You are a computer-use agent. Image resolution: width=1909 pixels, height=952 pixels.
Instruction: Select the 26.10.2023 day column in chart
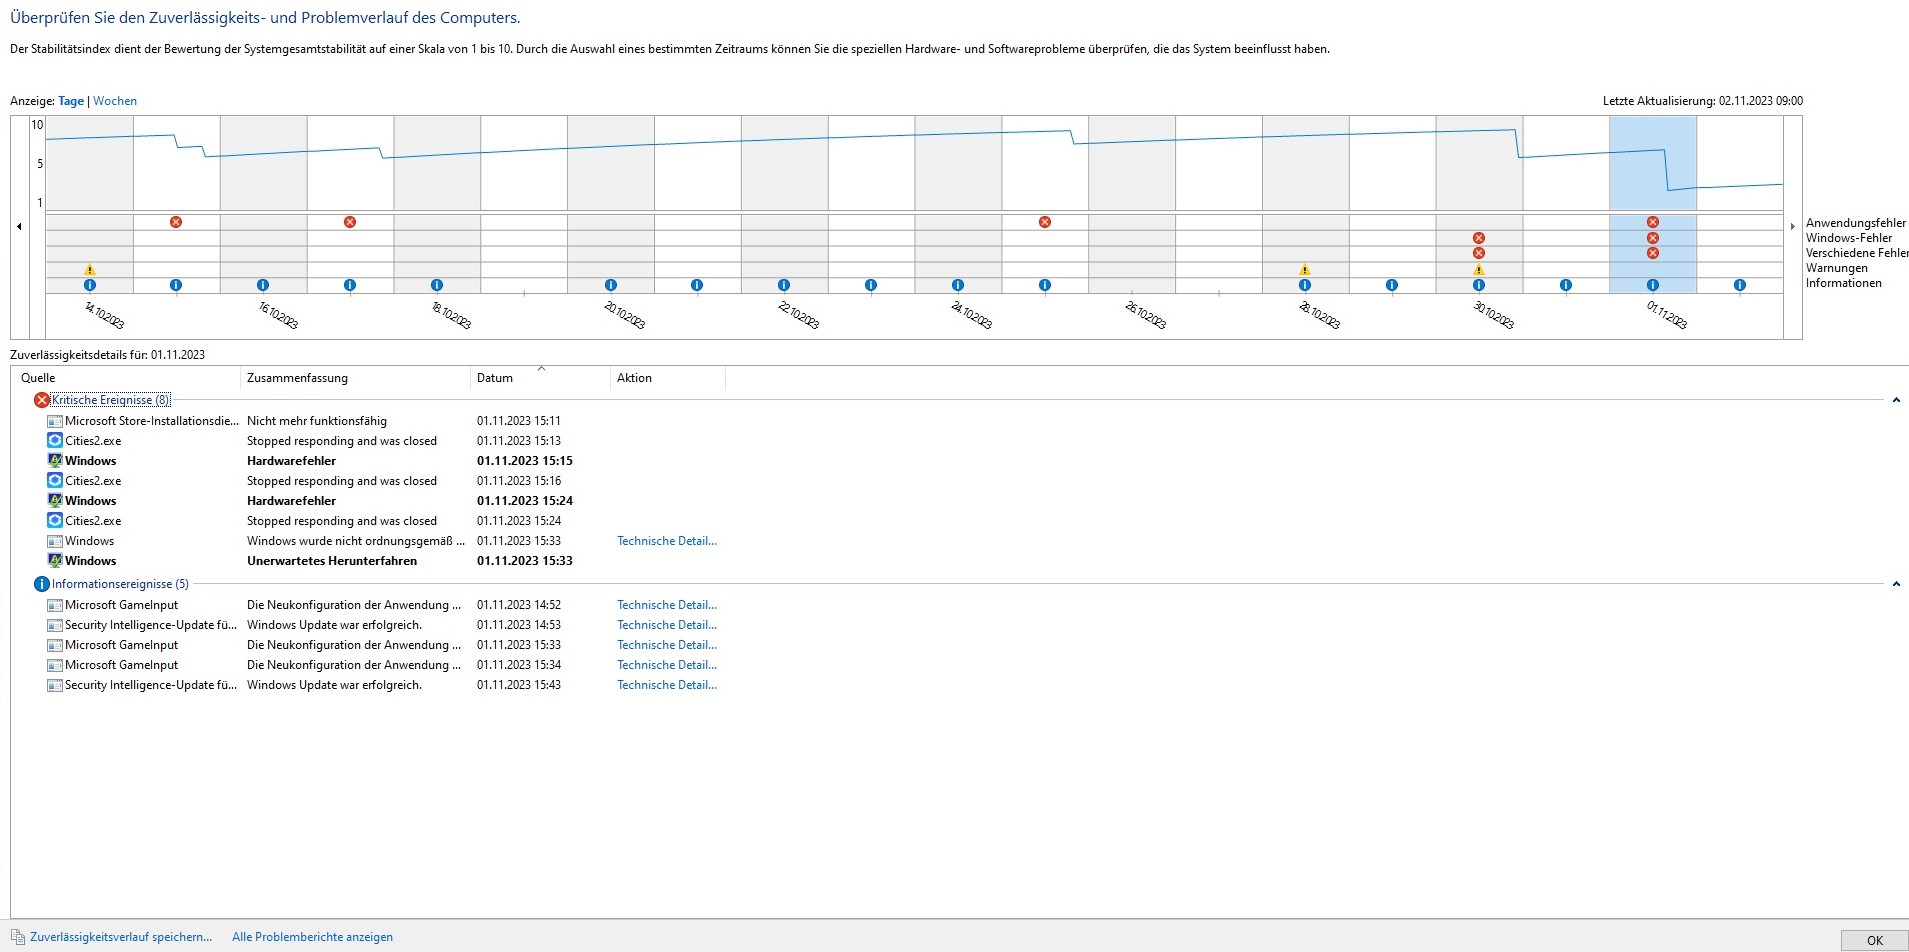click(1132, 205)
